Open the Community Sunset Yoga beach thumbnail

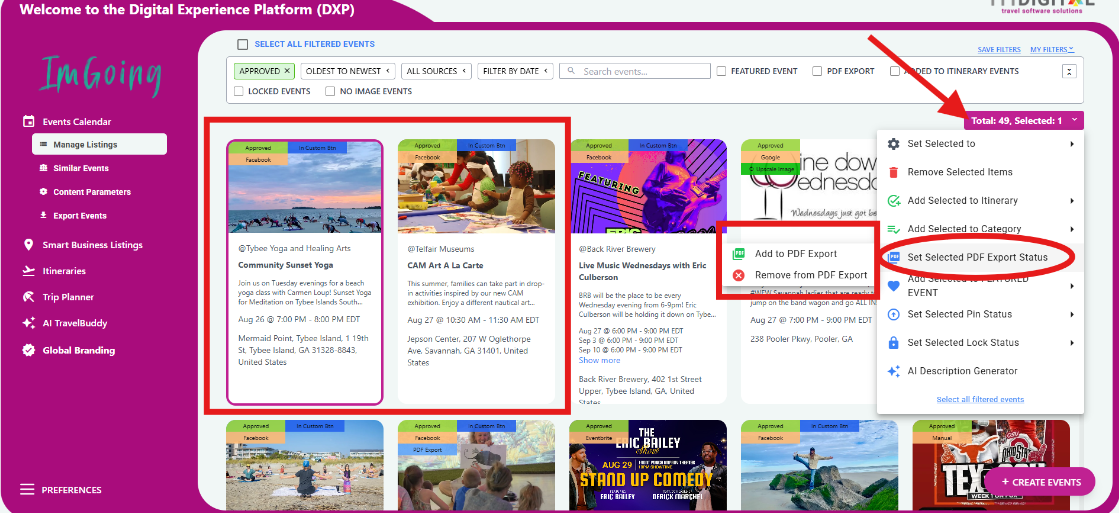(305, 186)
